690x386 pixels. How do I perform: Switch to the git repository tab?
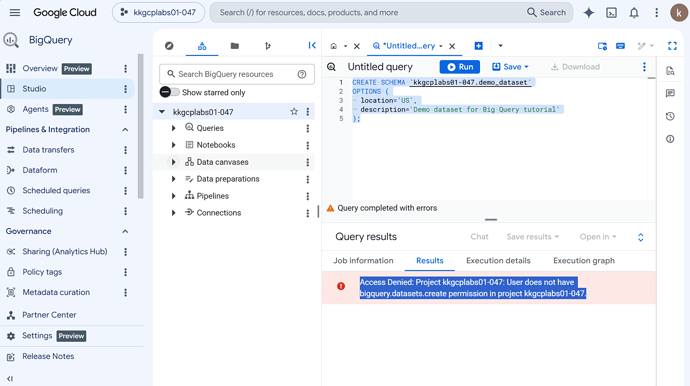[268, 46]
